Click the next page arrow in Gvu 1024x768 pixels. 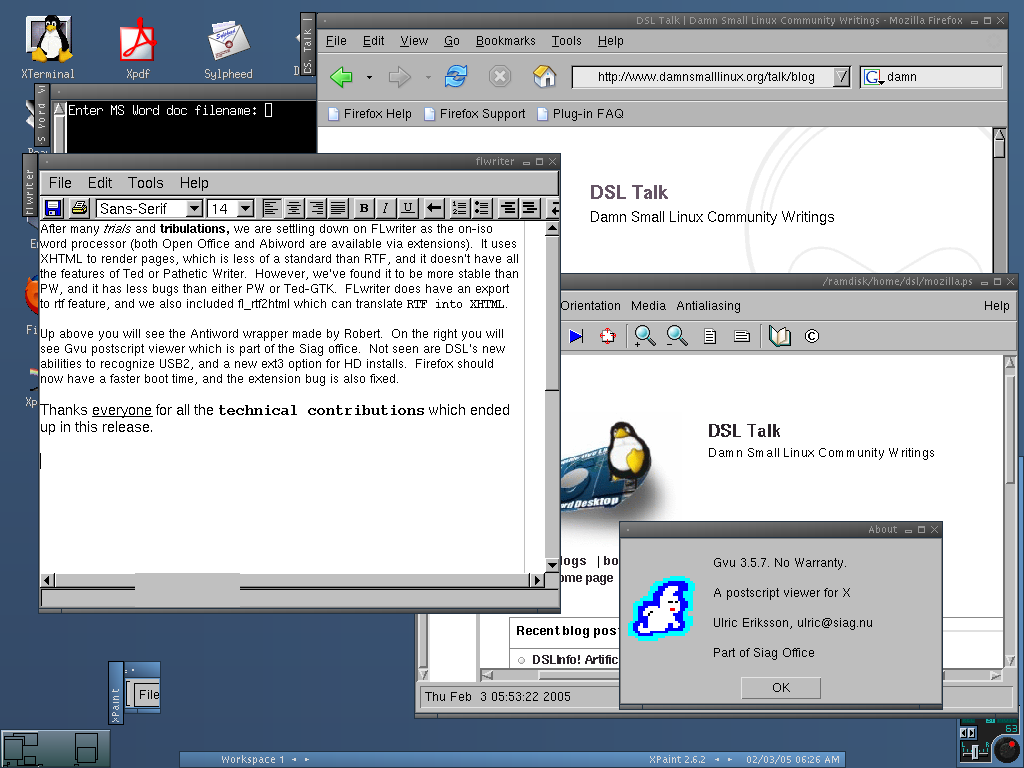(576, 336)
